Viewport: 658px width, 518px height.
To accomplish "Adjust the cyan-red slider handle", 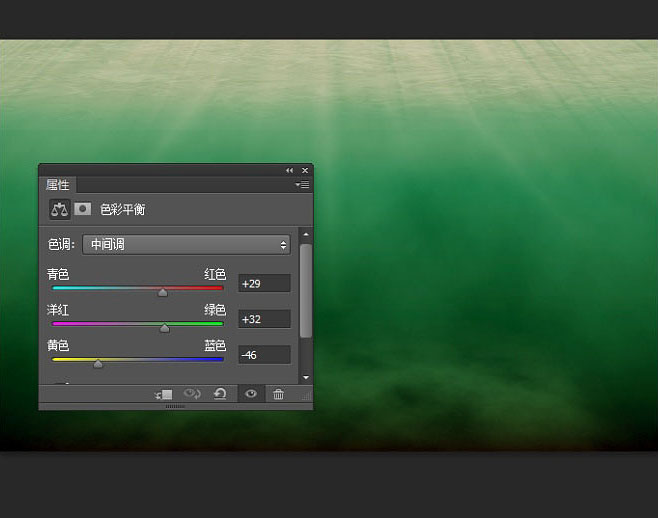I will pyautogui.click(x=163, y=293).
